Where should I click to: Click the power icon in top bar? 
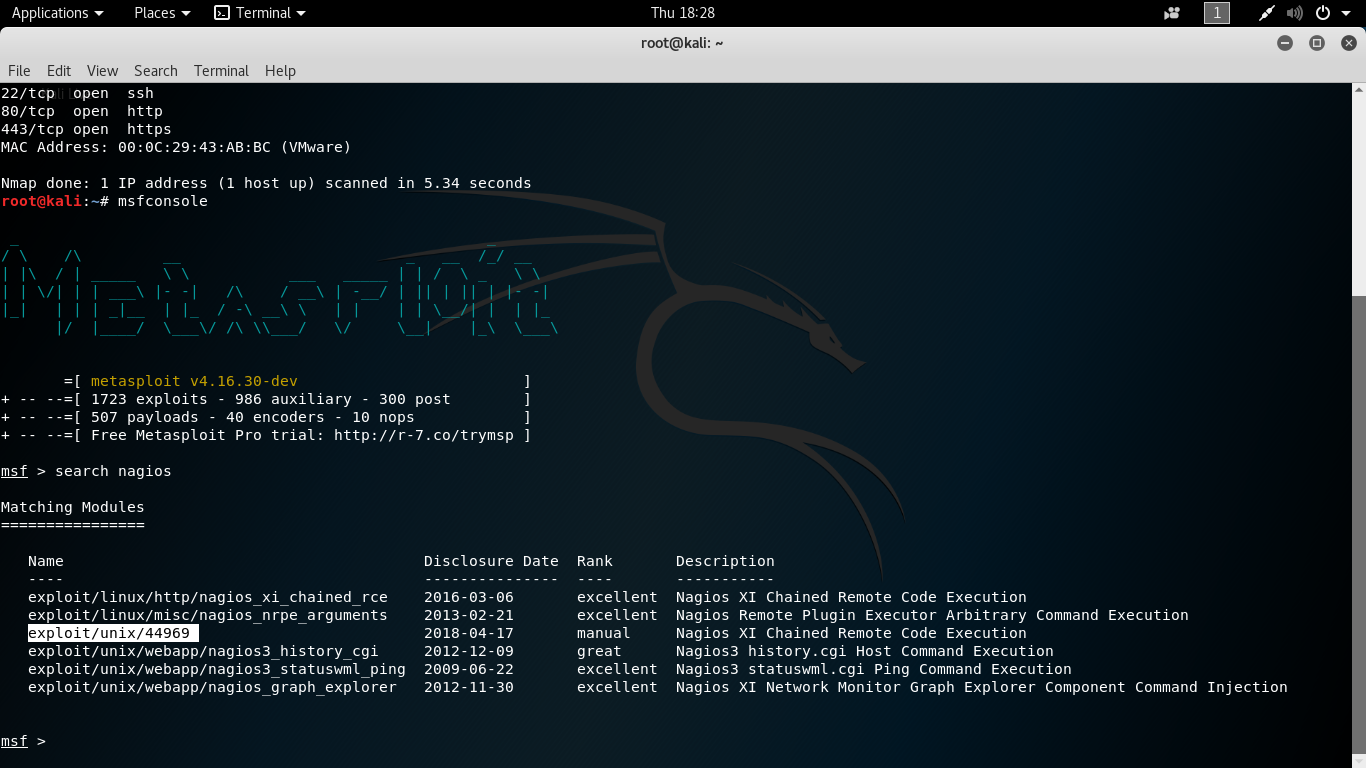tap(1323, 13)
